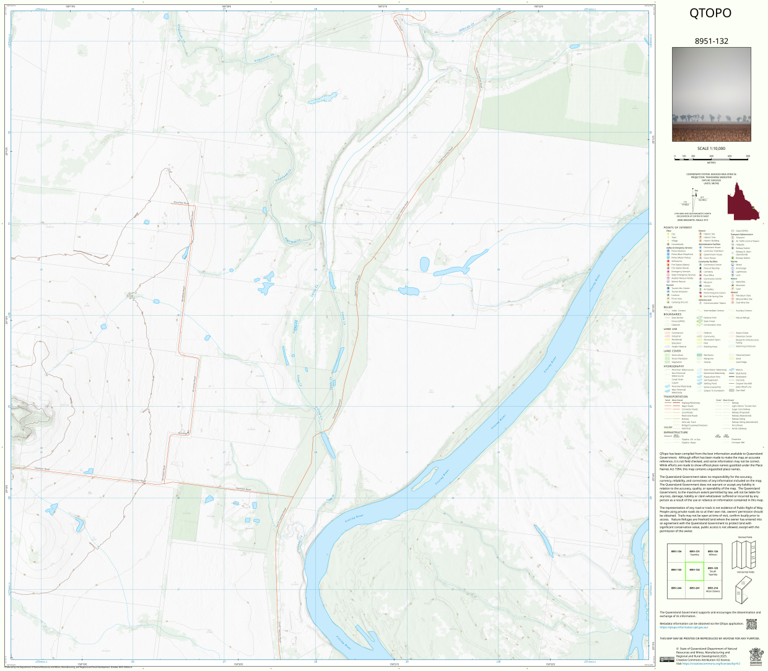Click the SCALE 1:10,000 label
The width and height of the screenshot is (768, 671).
click(x=711, y=148)
